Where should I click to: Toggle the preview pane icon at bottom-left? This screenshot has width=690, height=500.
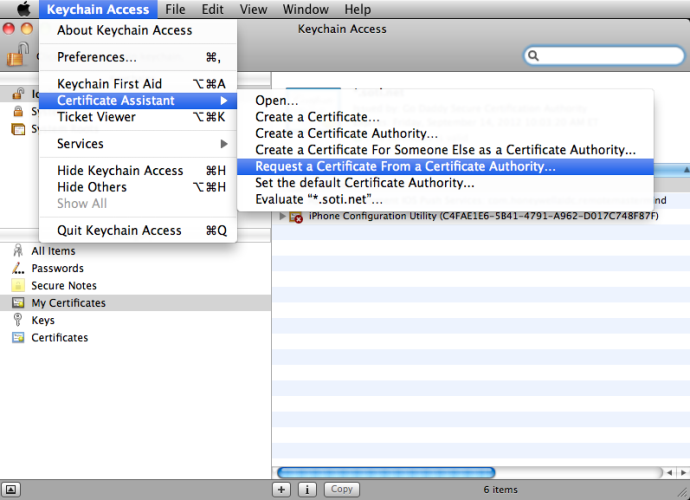point(11,489)
